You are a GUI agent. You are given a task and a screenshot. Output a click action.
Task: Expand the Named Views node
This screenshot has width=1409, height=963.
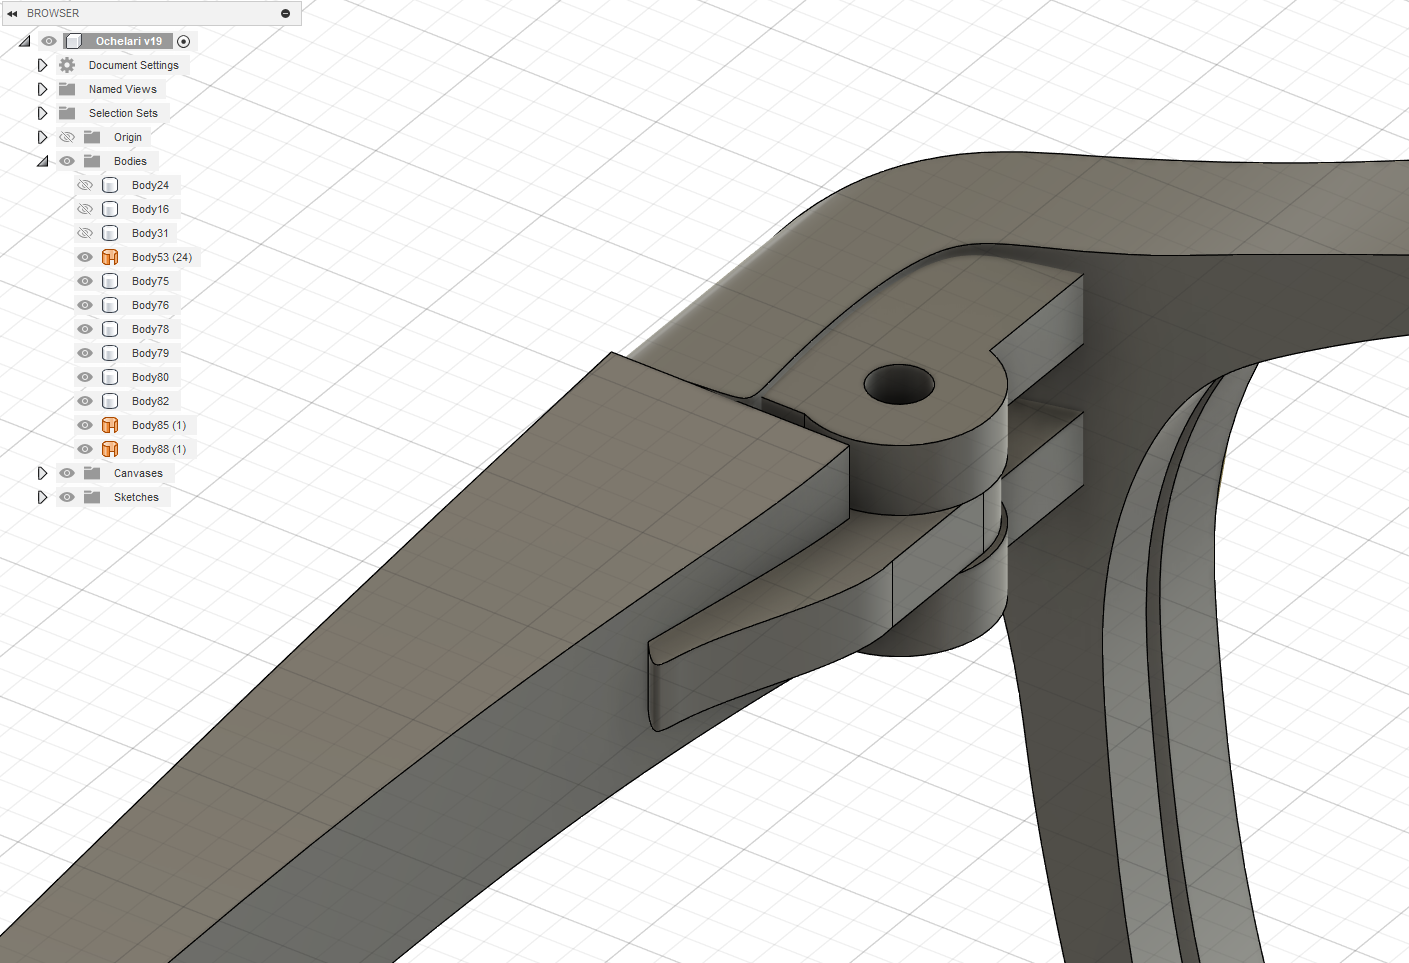click(42, 89)
